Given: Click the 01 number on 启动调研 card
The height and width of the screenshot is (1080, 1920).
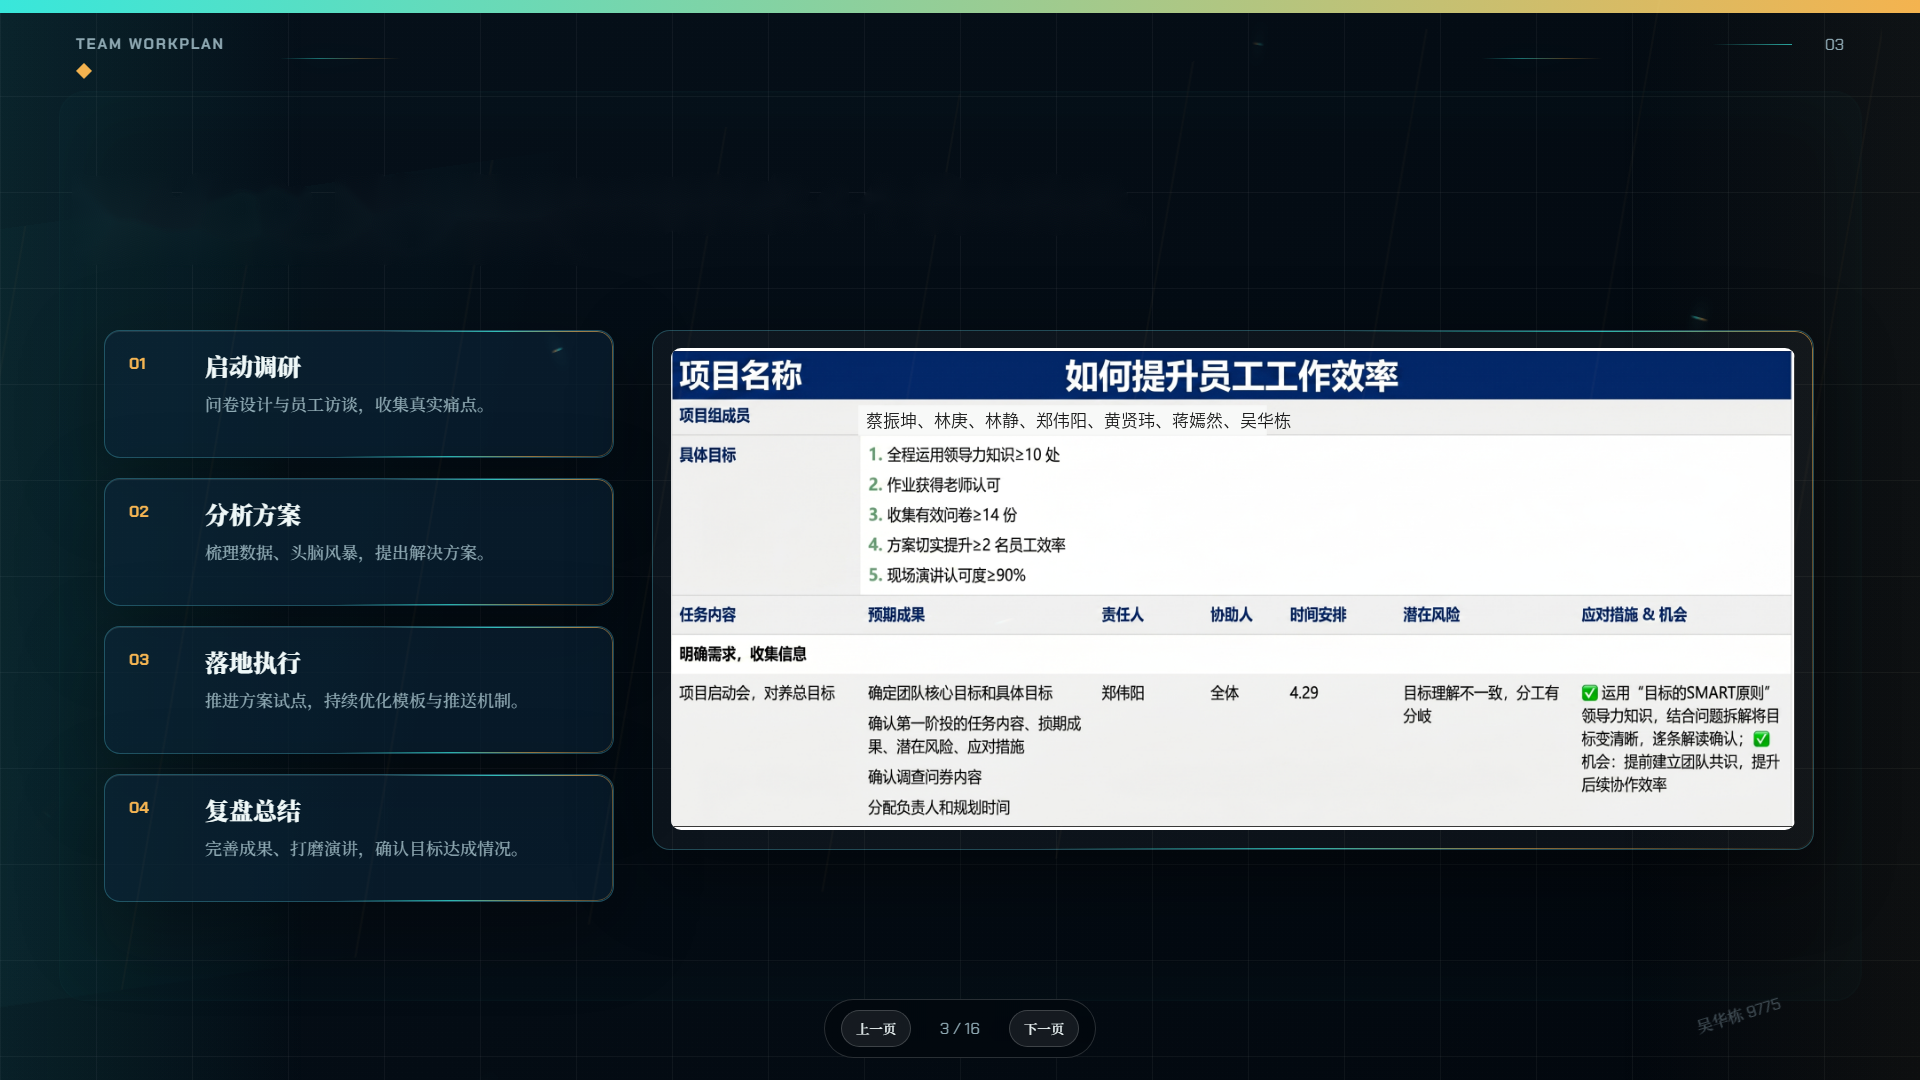Looking at the screenshot, I should coord(138,364).
